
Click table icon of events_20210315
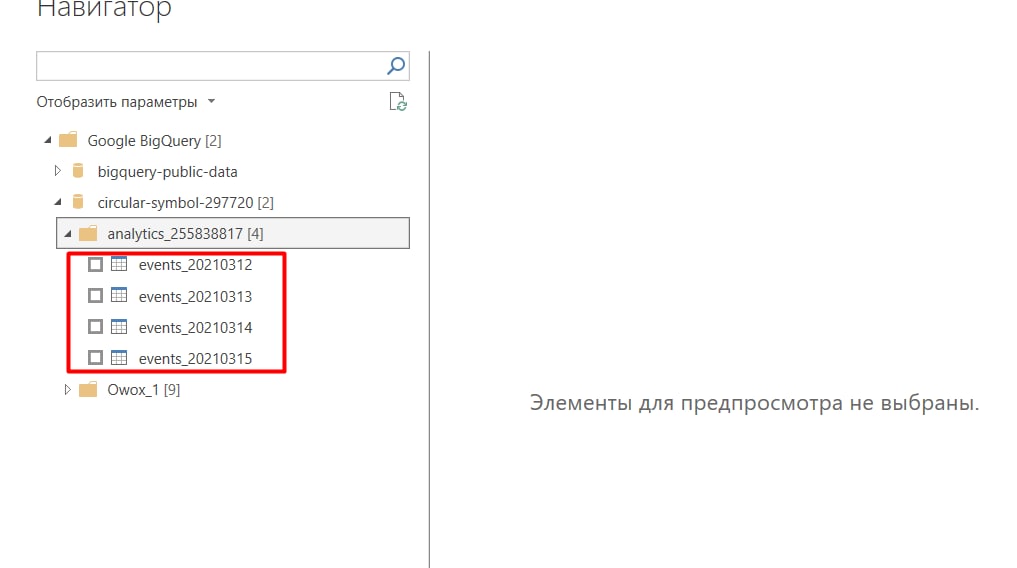pyautogui.click(x=119, y=357)
